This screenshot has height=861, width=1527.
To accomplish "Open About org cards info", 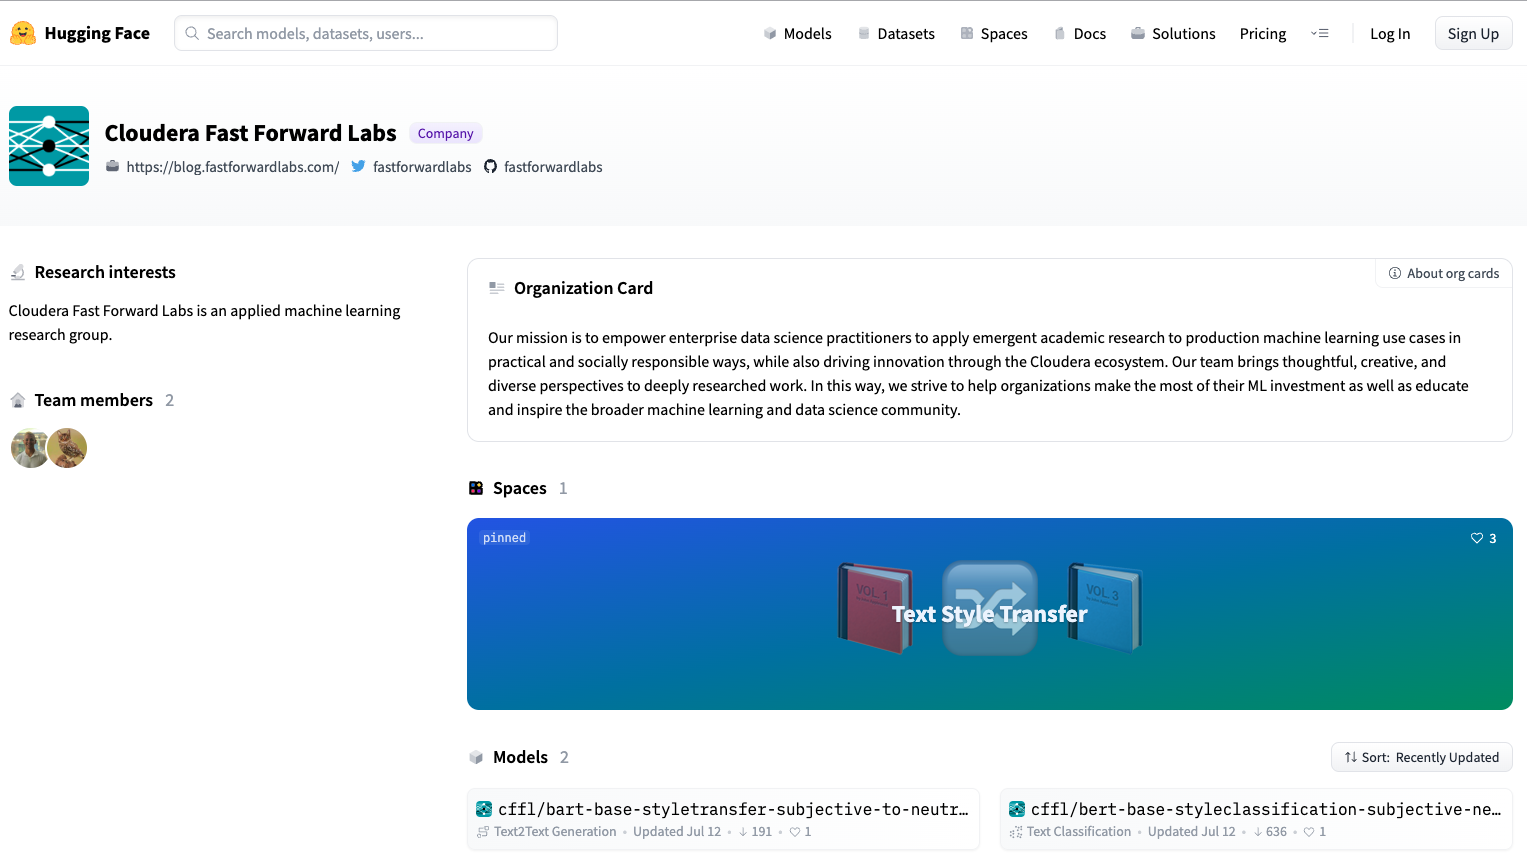I will pyautogui.click(x=1444, y=273).
